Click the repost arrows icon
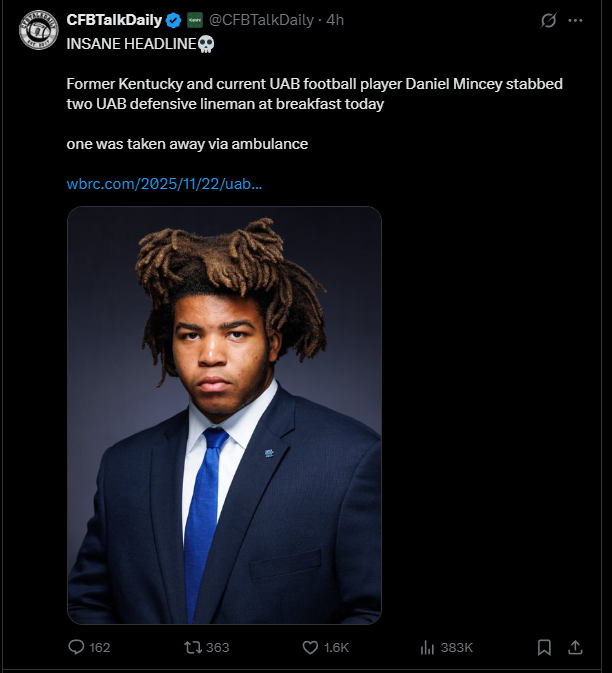 point(193,647)
